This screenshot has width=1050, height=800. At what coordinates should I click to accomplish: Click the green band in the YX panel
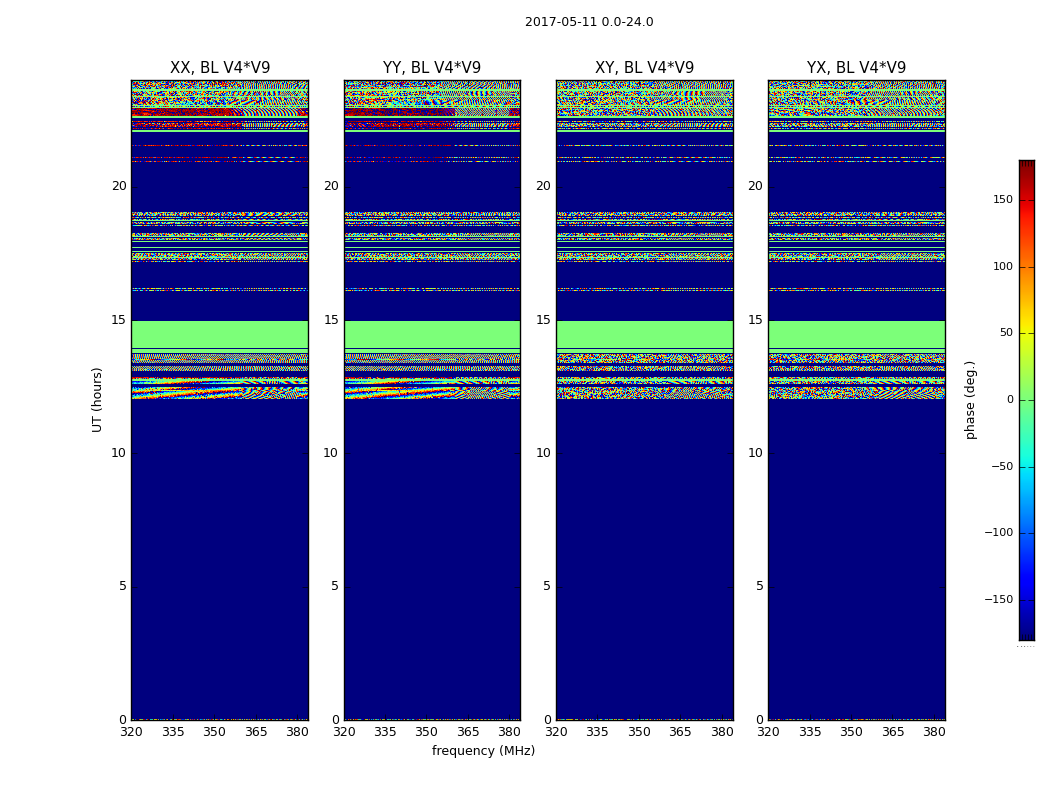856,334
